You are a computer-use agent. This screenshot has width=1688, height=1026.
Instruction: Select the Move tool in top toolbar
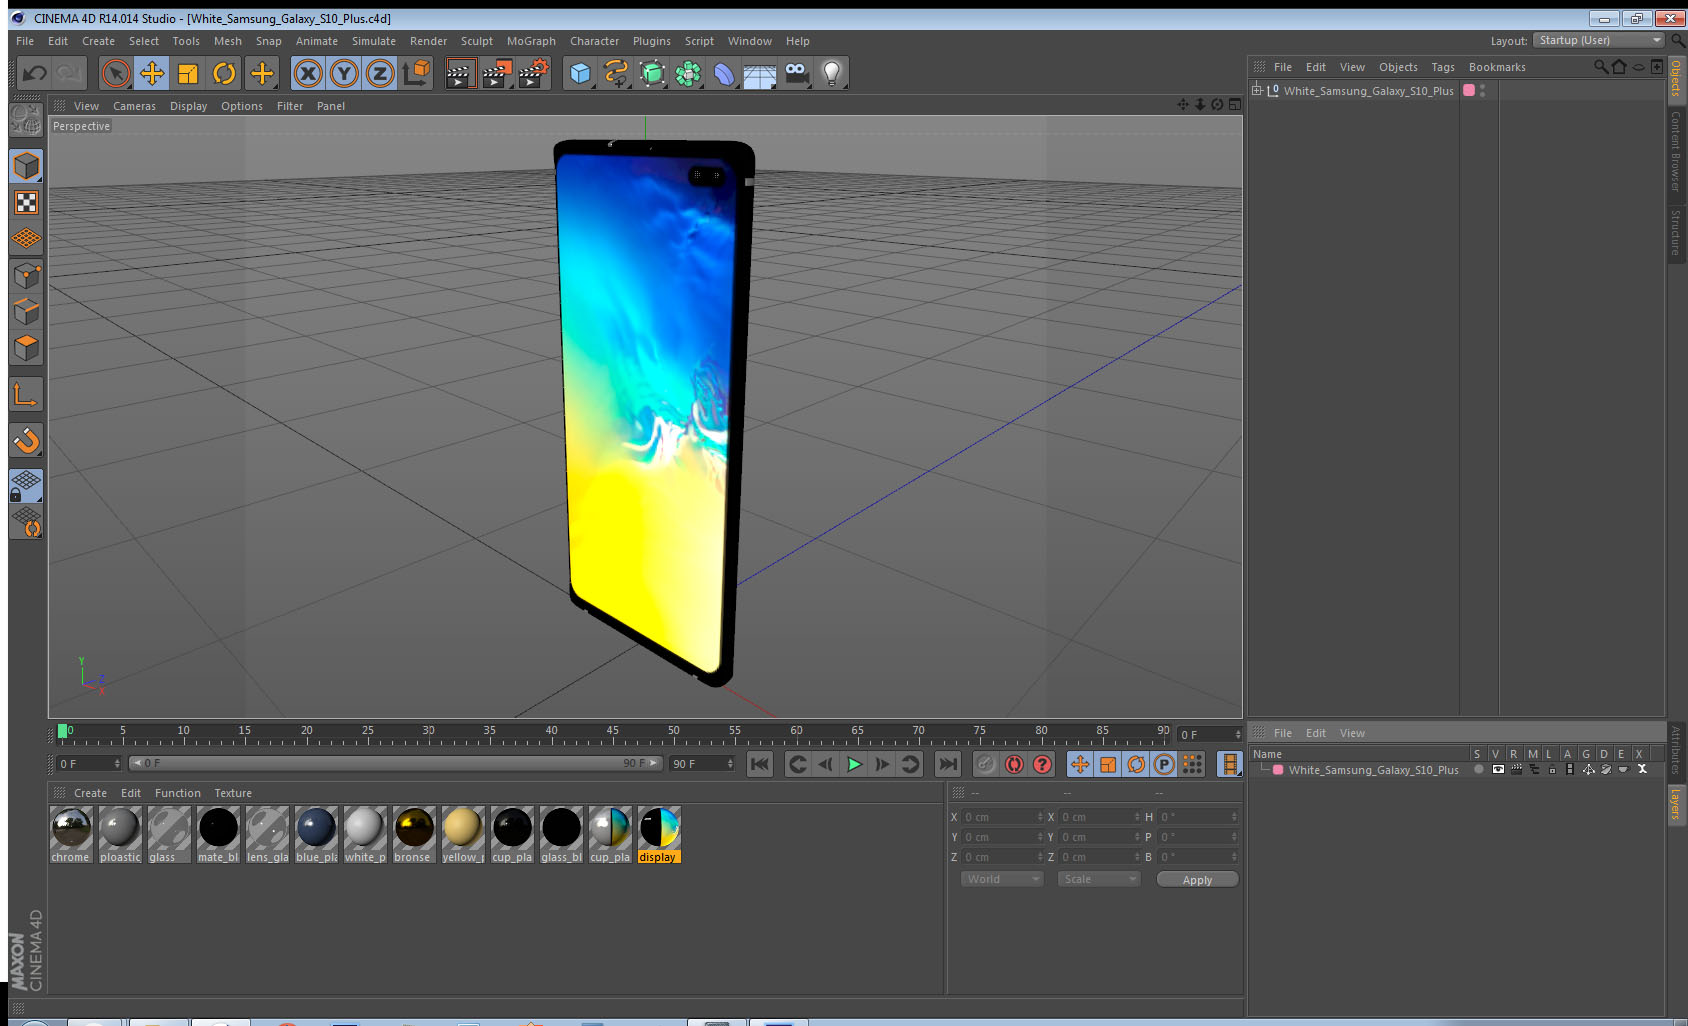152,73
